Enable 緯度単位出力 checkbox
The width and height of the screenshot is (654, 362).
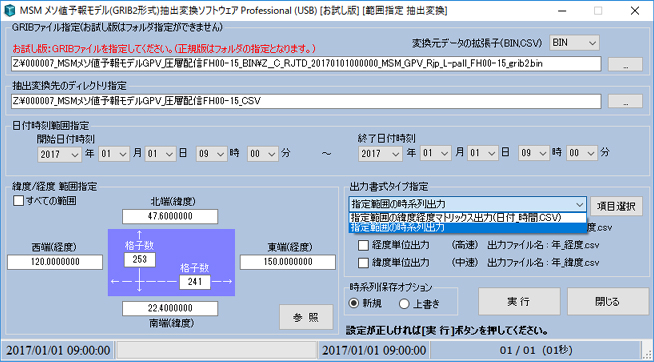[x=363, y=263]
